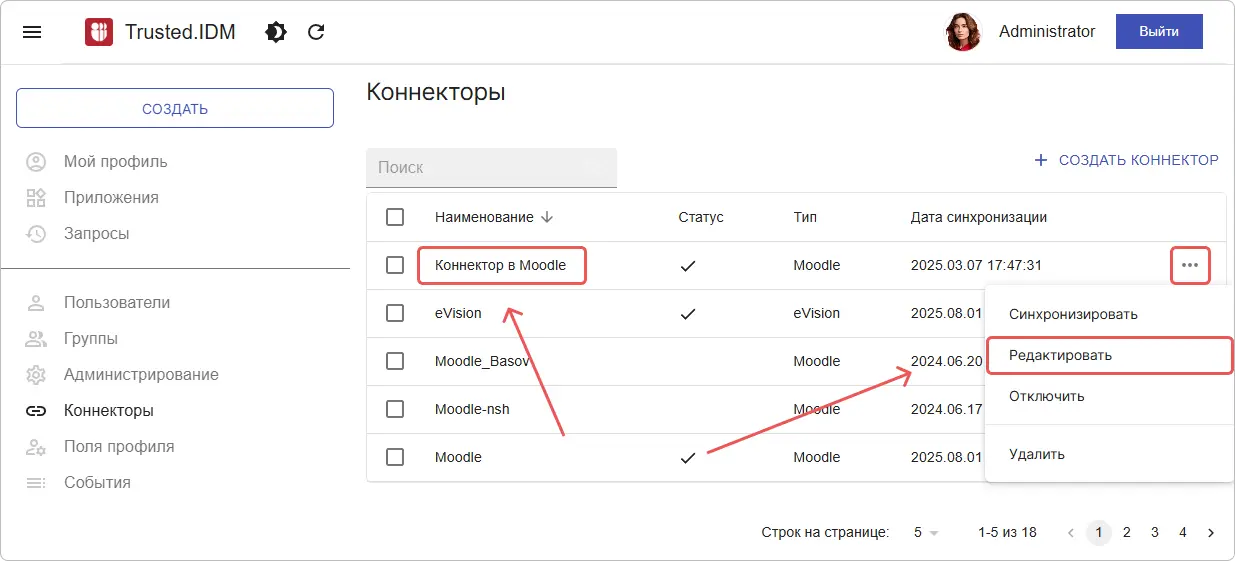The image size is (1235, 561).
Task: Focus the connector search field
Action: click(491, 168)
